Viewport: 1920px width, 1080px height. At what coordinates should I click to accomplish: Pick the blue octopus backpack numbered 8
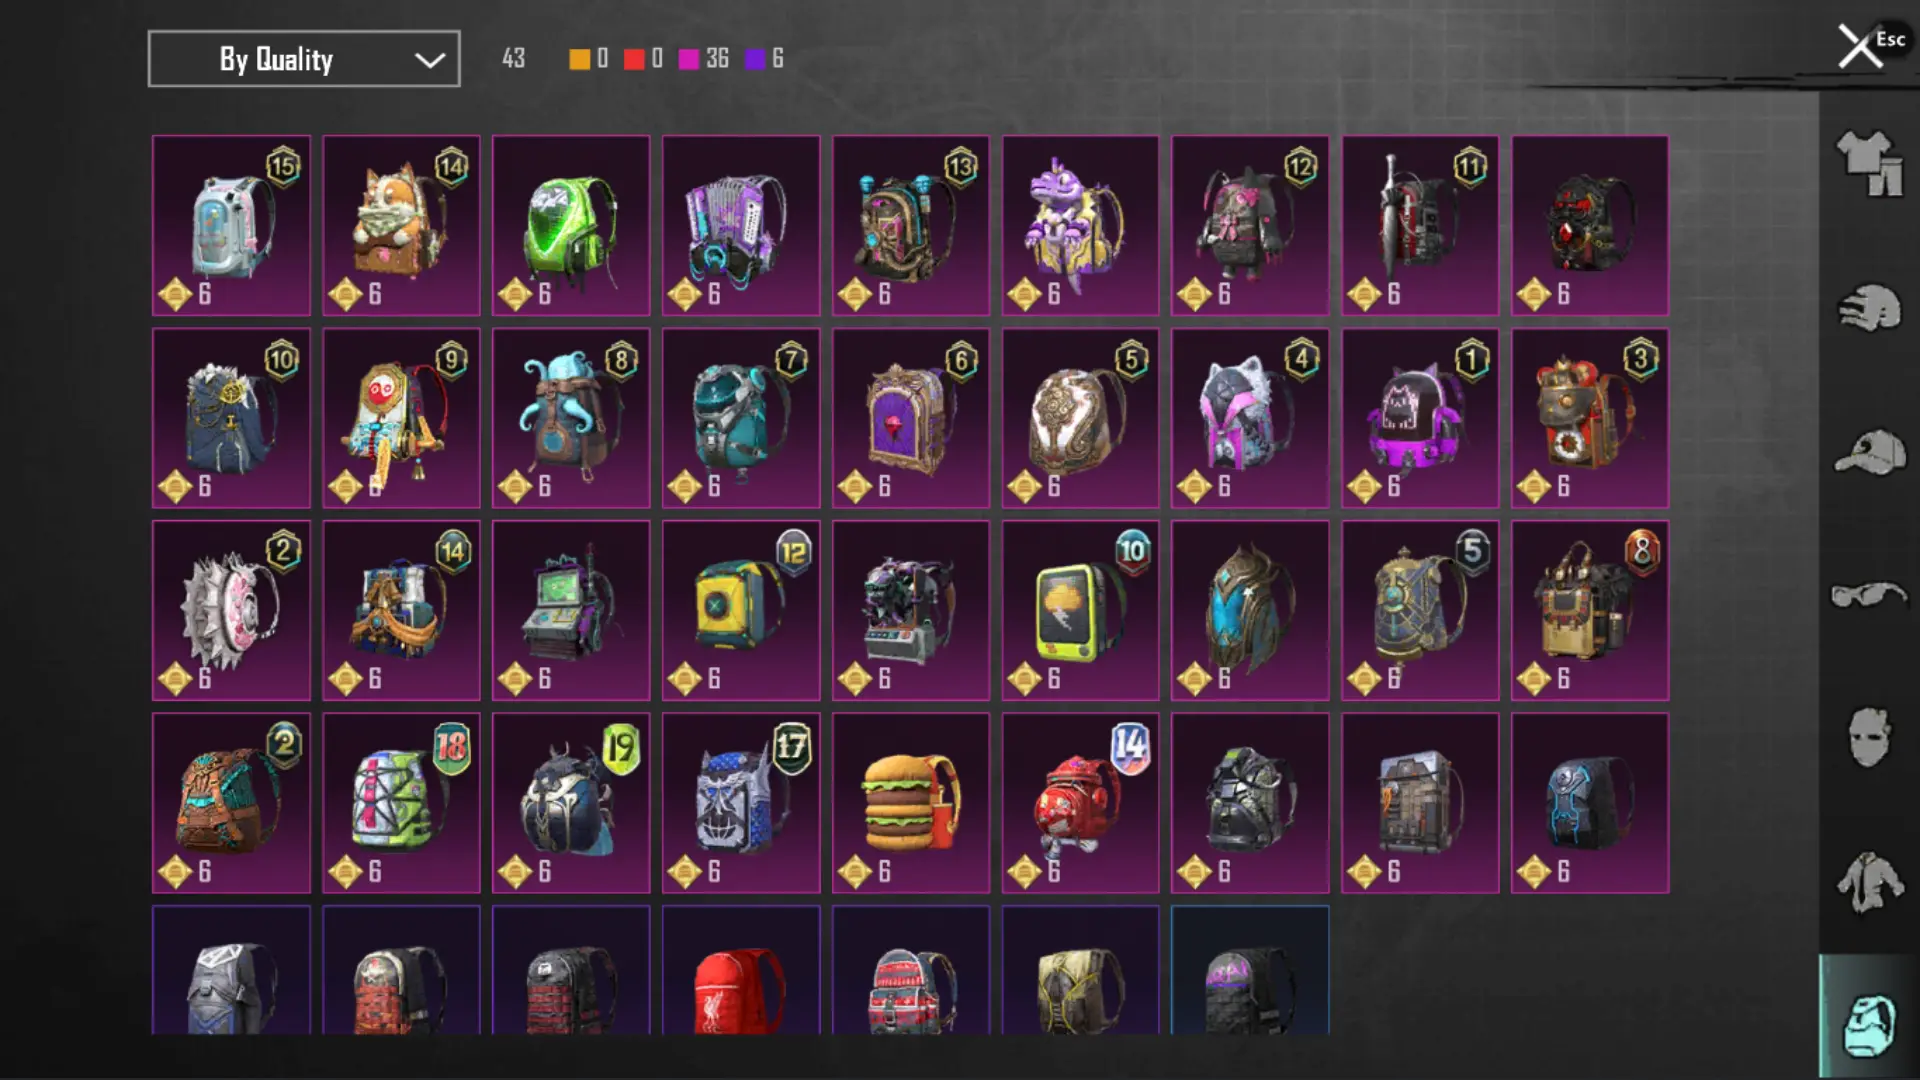click(571, 418)
